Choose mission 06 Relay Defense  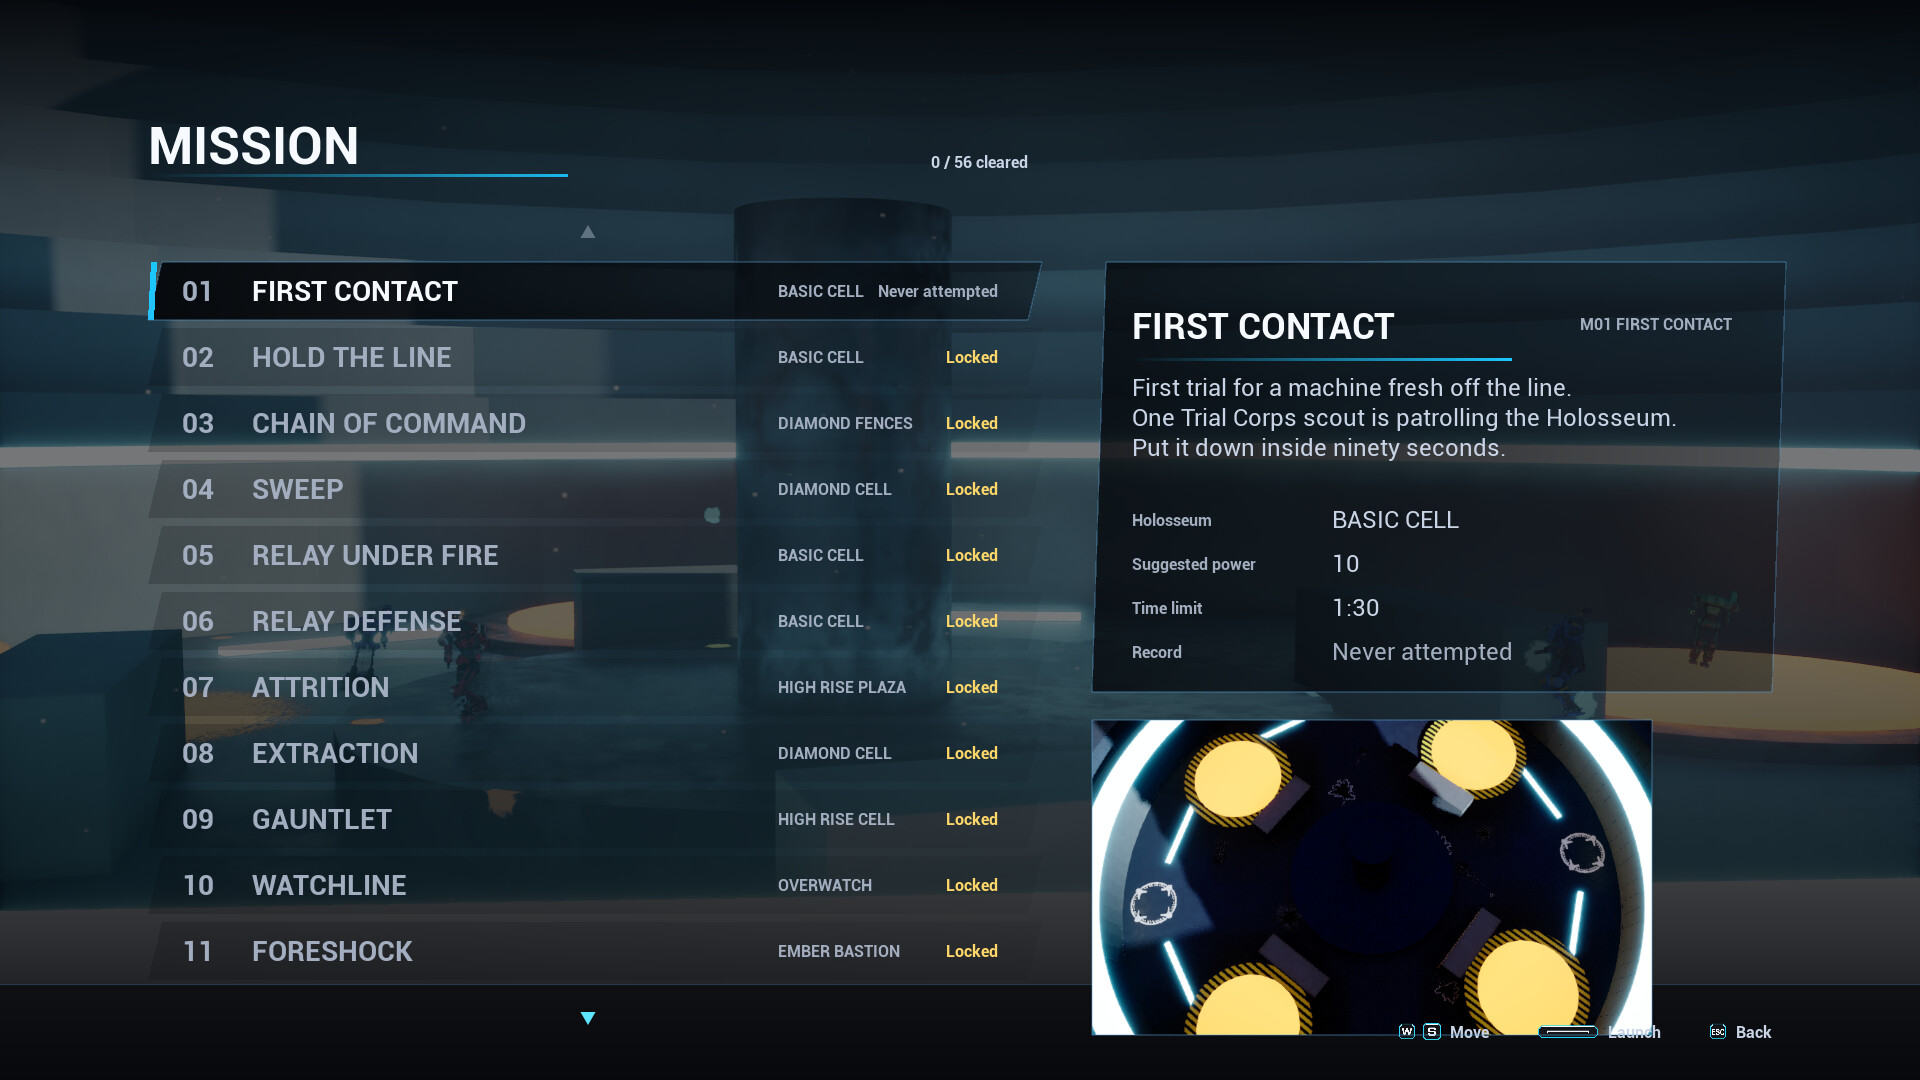(595, 621)
